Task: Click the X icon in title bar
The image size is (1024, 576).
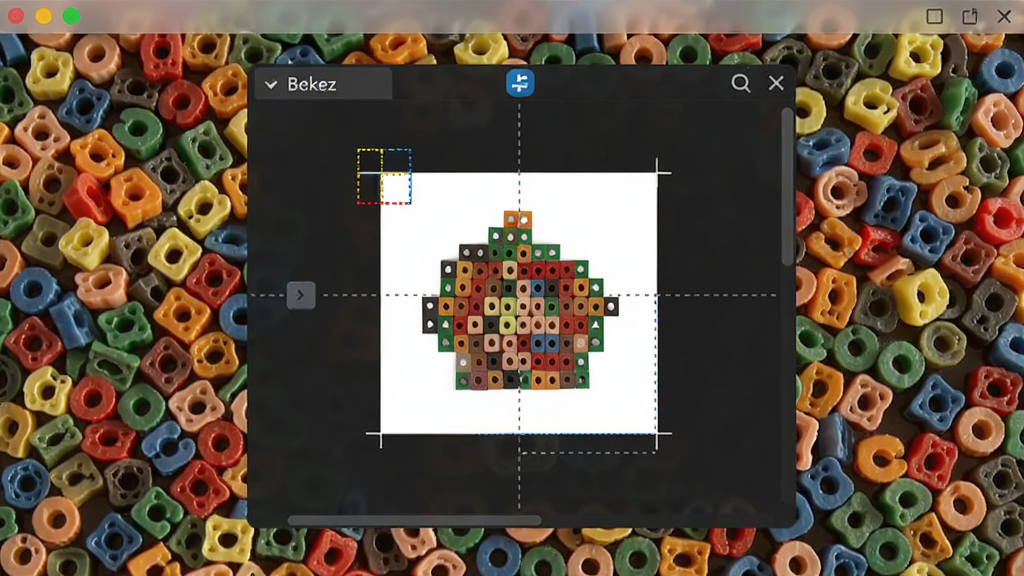Action: 1004,16
